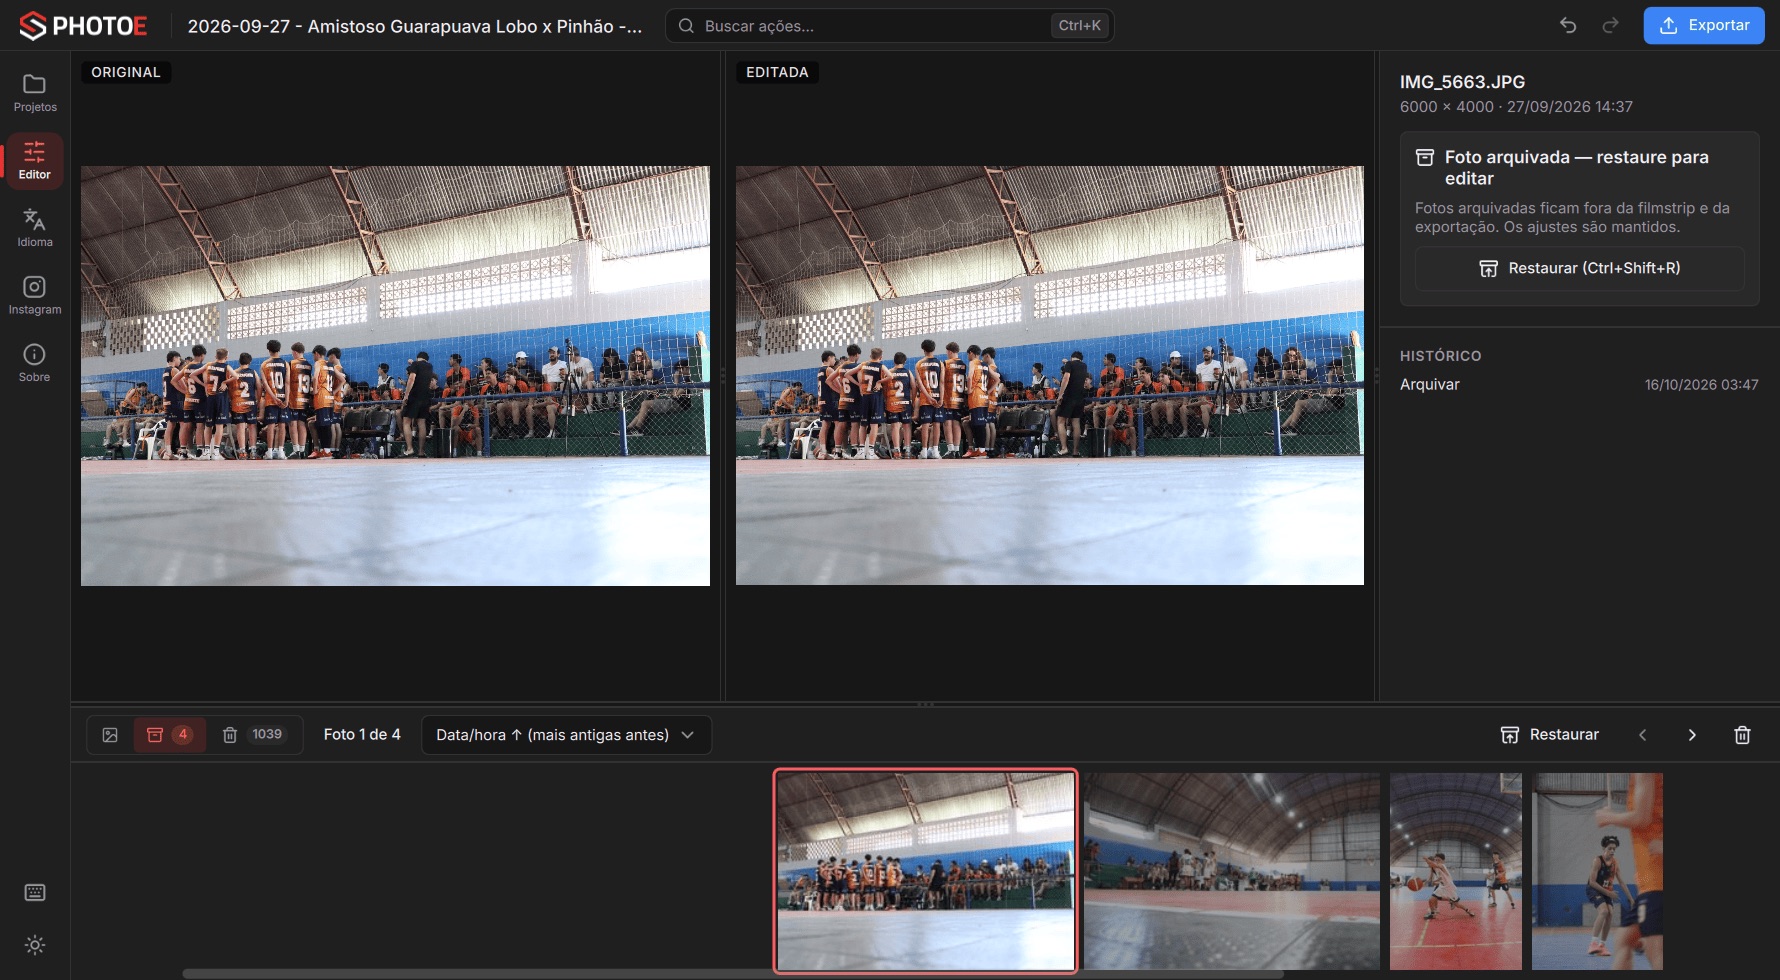Click the undo arrow icon
This screenshot has width=1780, height=980.
point(1568,26)
